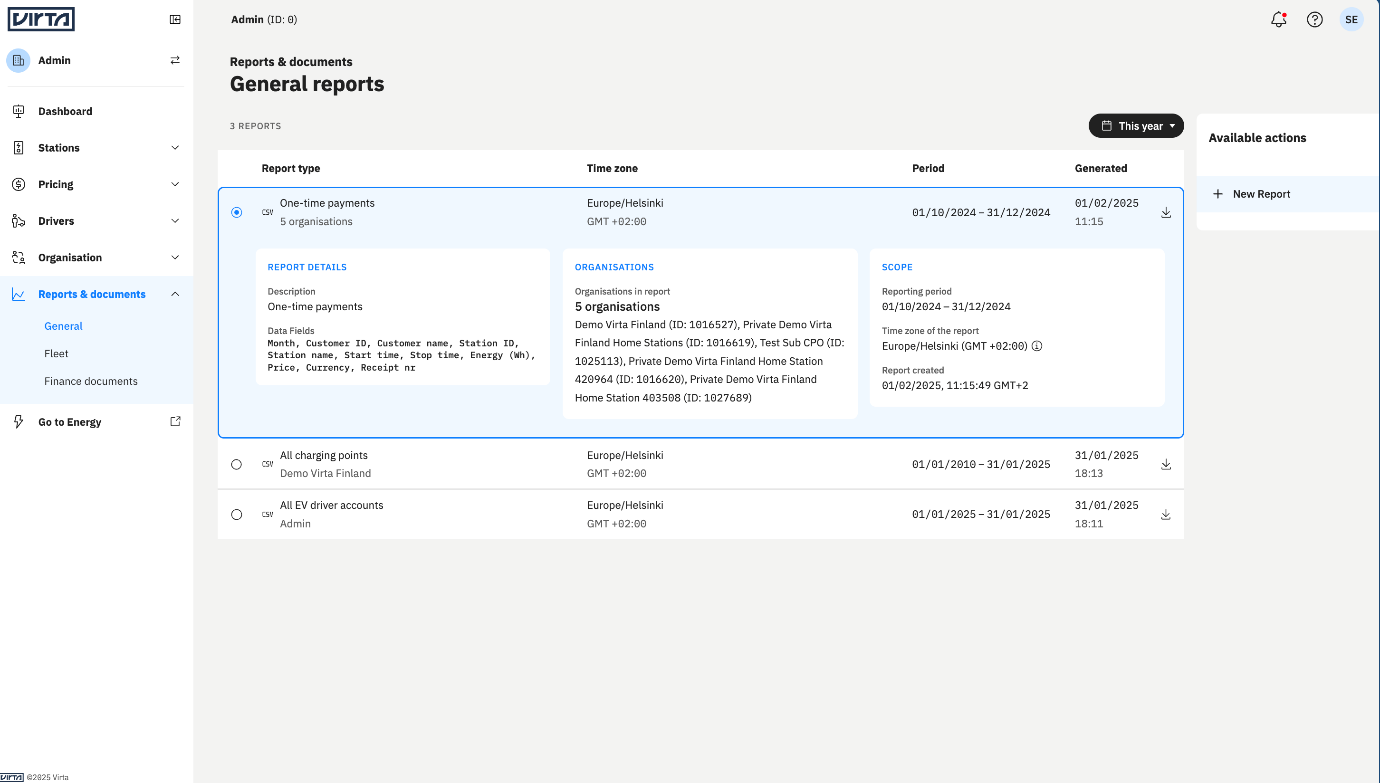Viewport: 1380px width, 783px height.
Task: Select the One-time payments radio button
Action: coord(236,212)
